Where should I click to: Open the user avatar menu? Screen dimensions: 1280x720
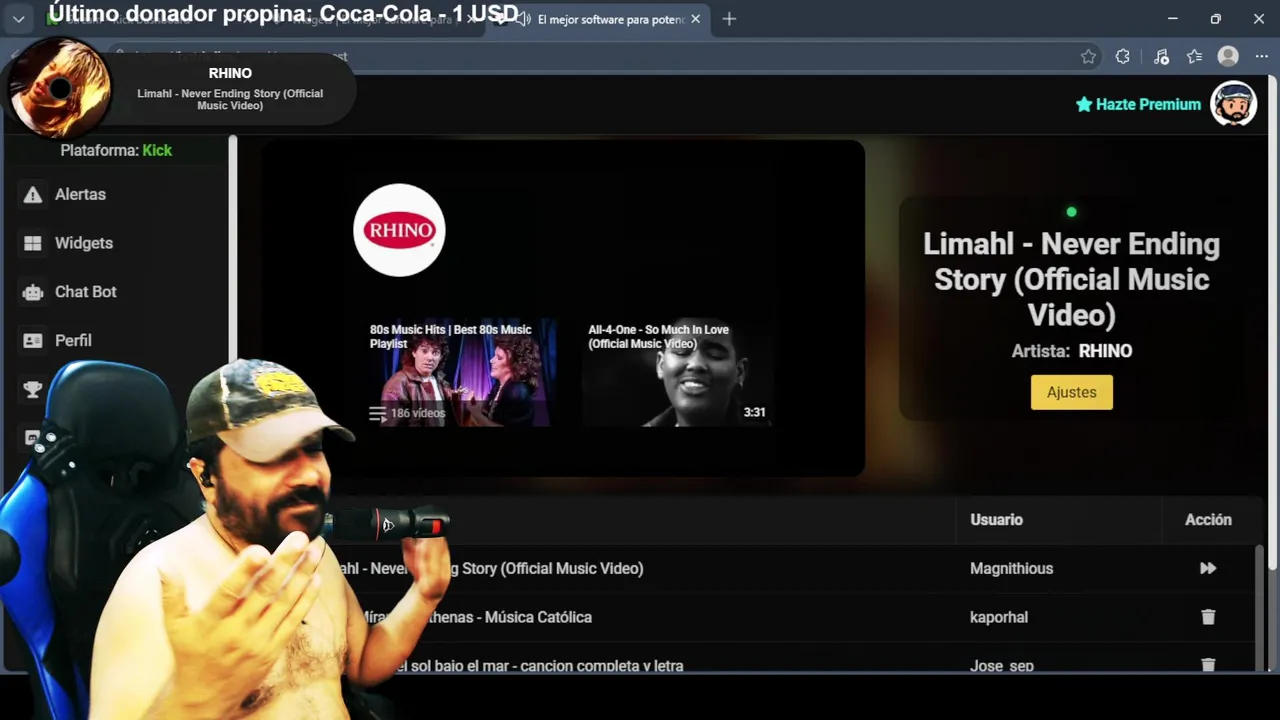1233,104
